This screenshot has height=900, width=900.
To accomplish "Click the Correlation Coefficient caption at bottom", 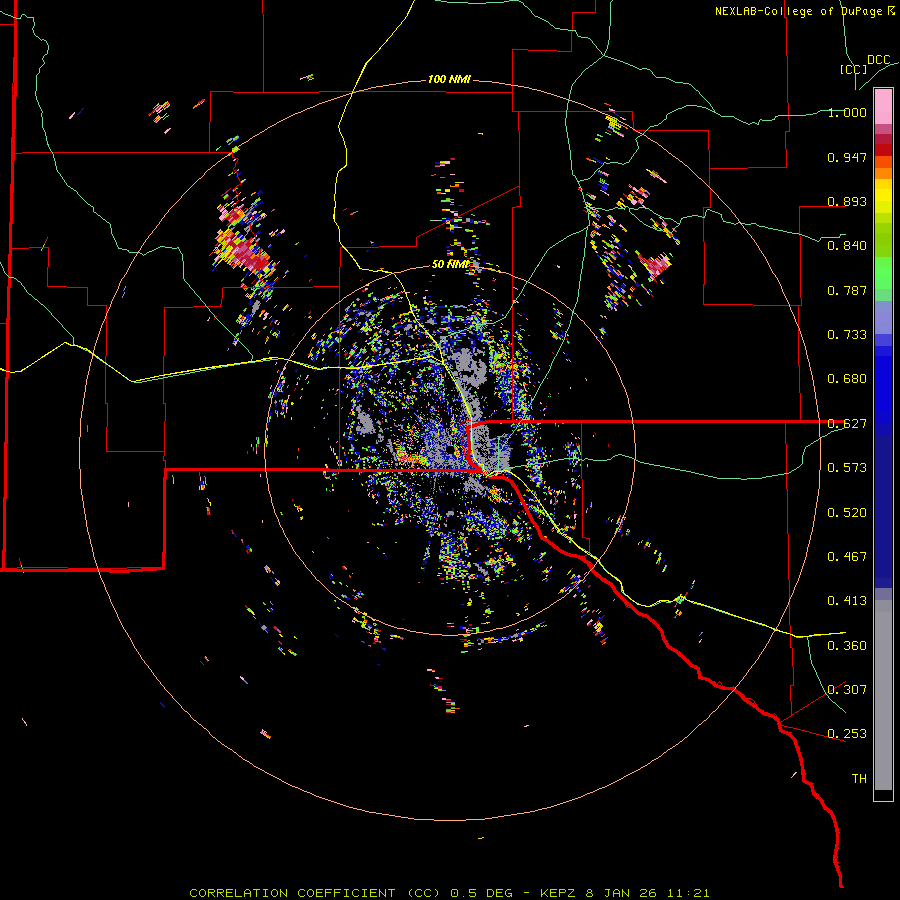I will click(x=449, y=893).
